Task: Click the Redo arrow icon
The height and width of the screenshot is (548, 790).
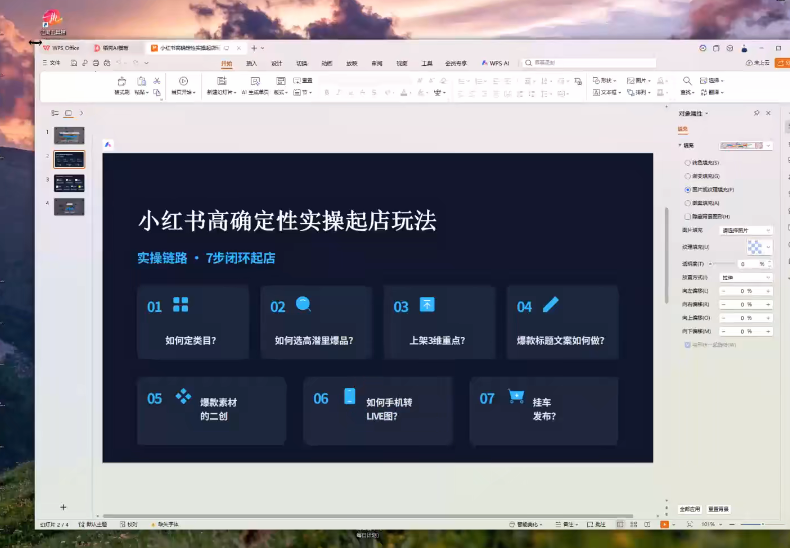Action: click(136, 63)
